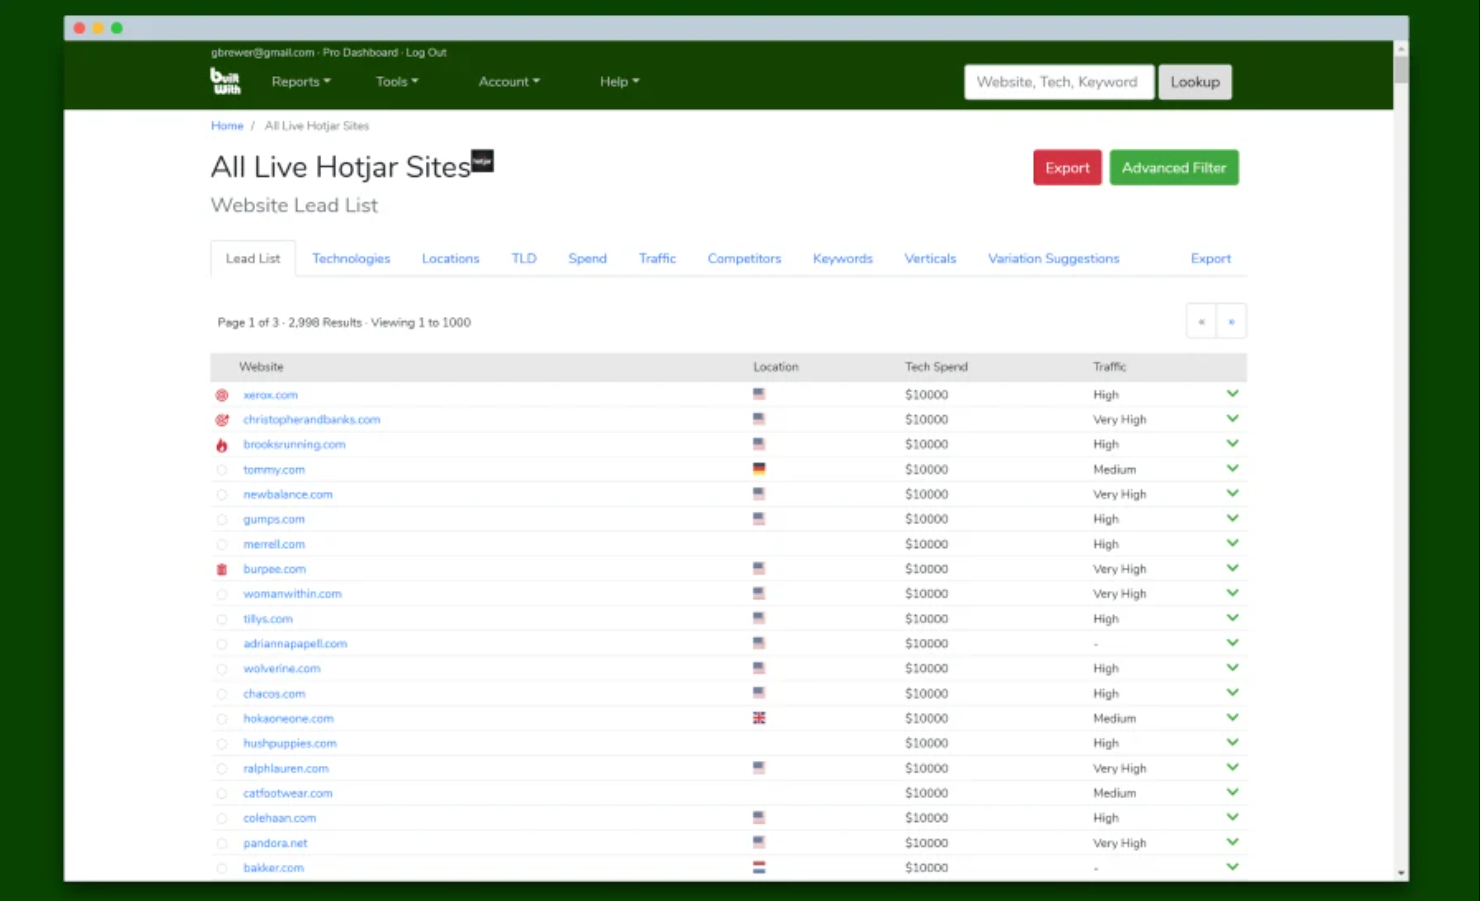Go to next results page arrow

[1231, 321]
